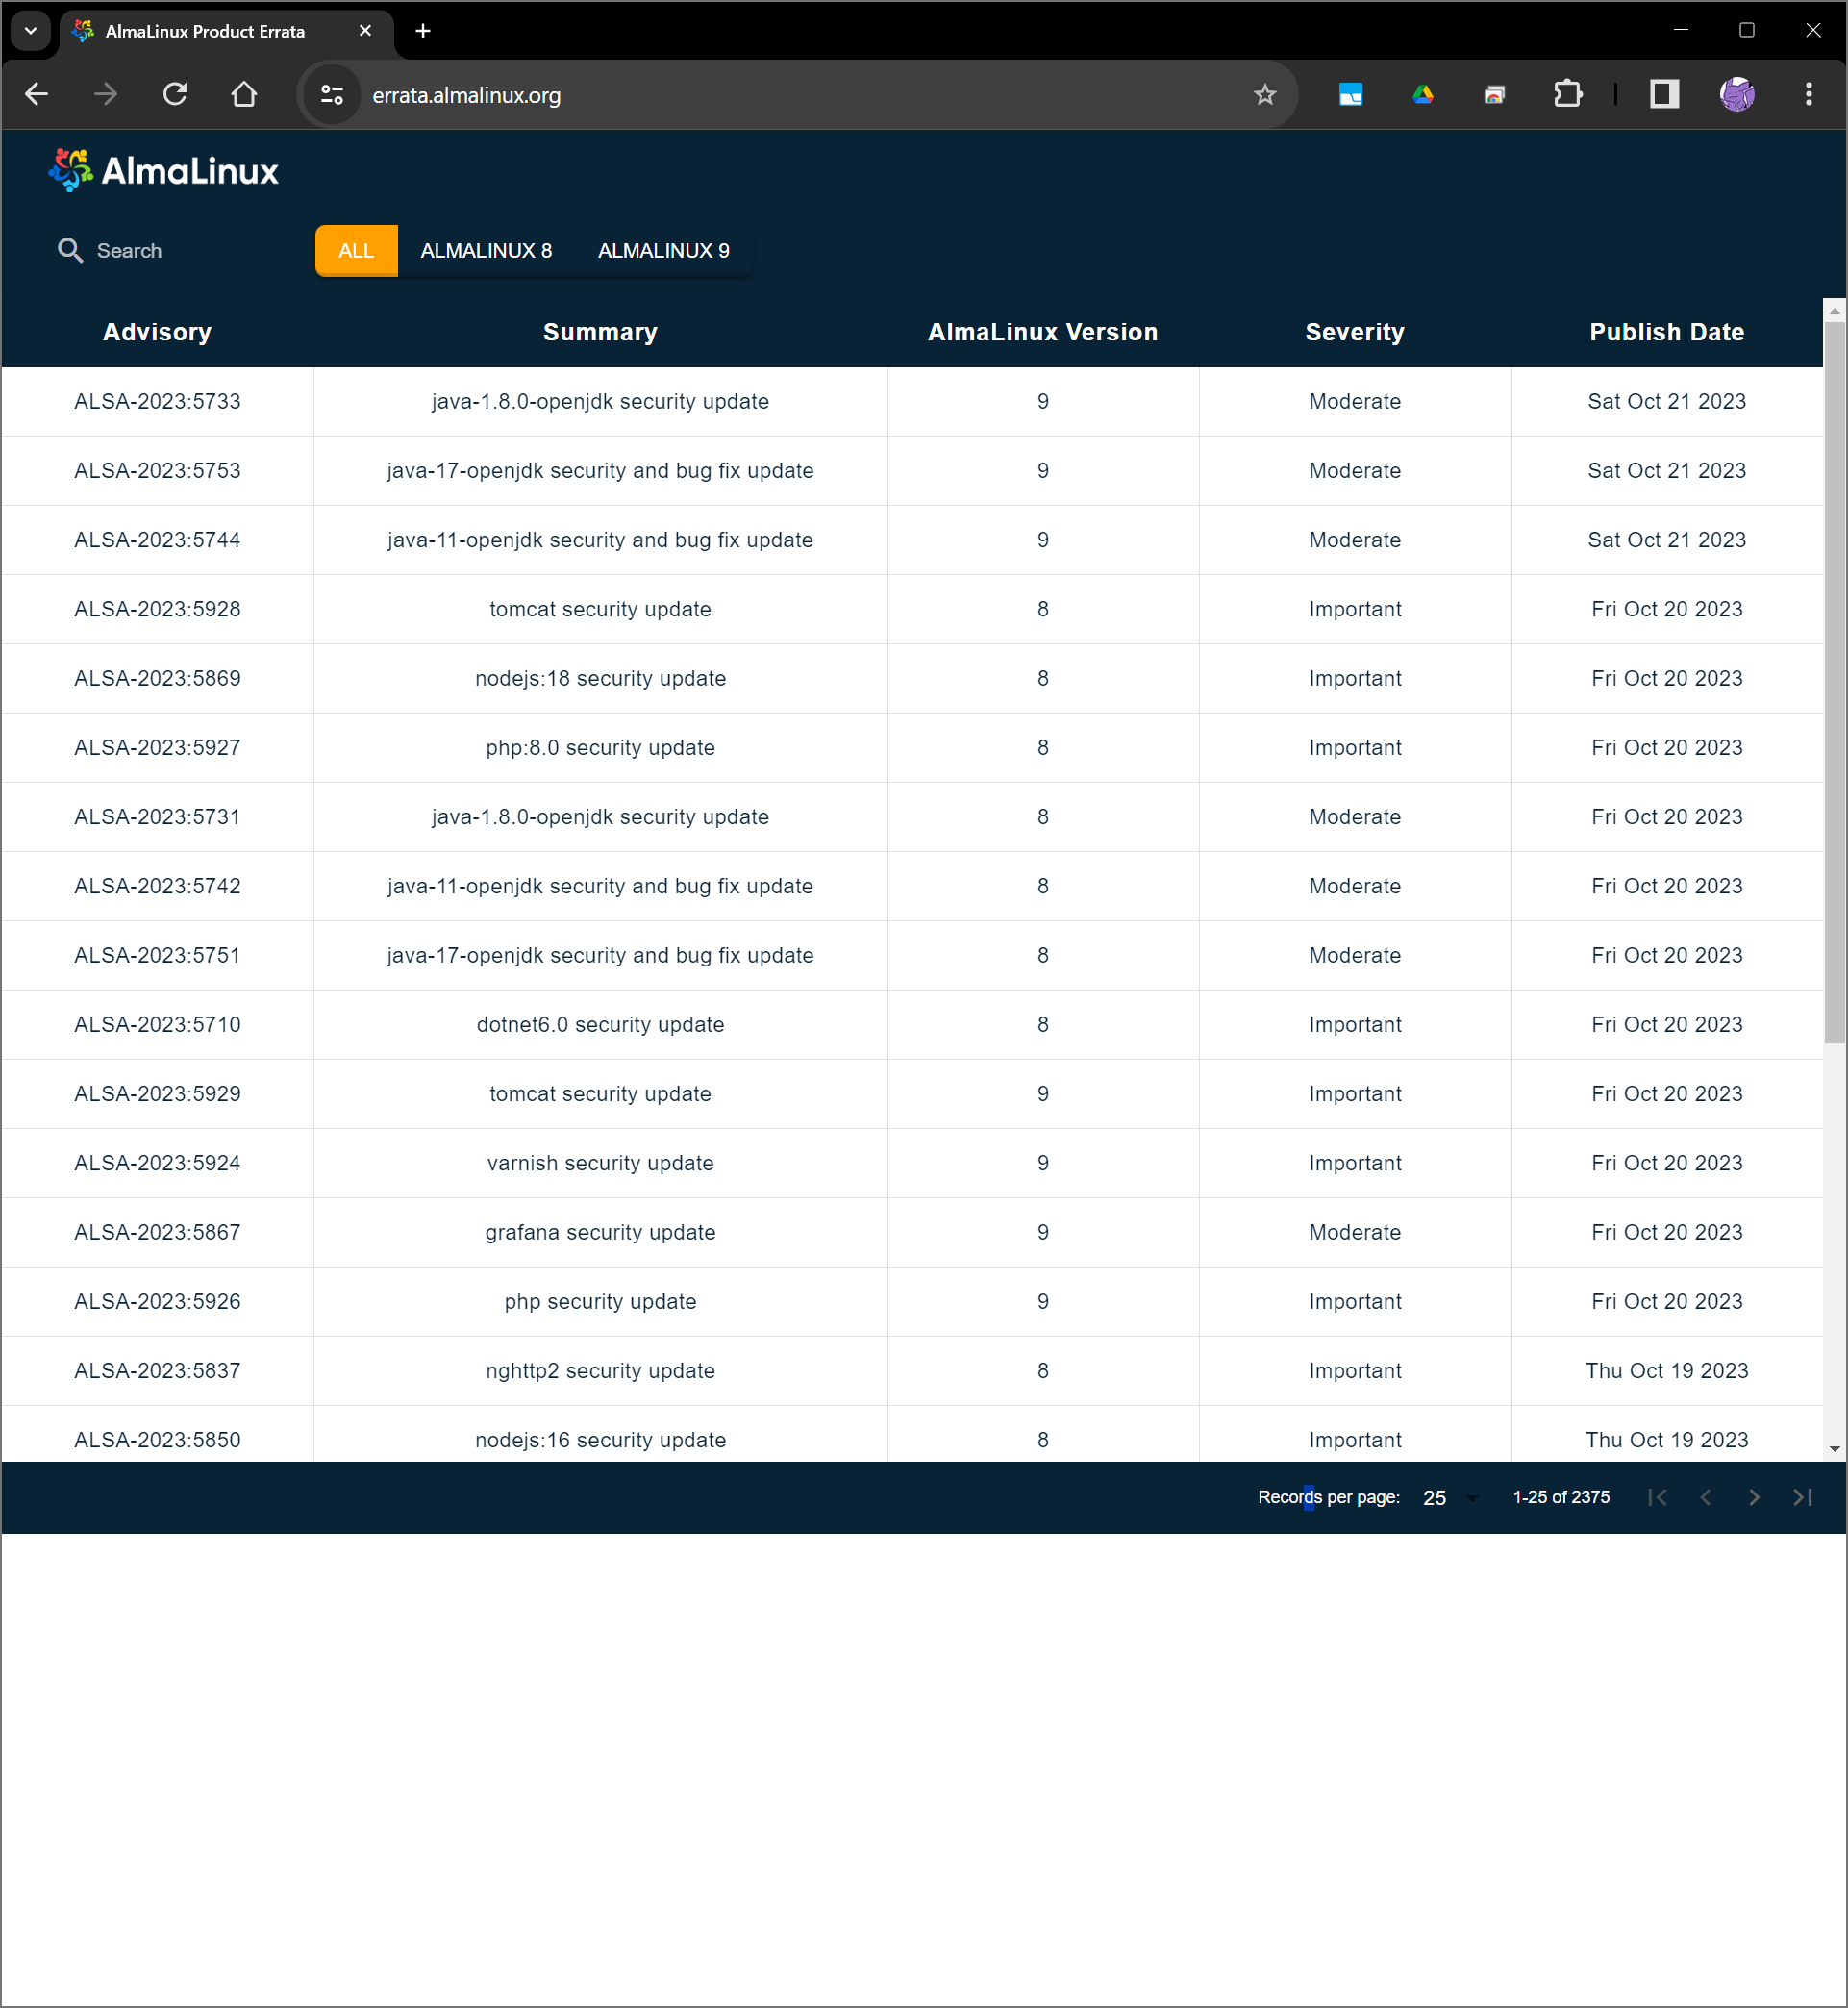The width and height of the screenshot is (1848, 2008).
Task: Go to the previous results page
Action: tap(1705, 1497)
